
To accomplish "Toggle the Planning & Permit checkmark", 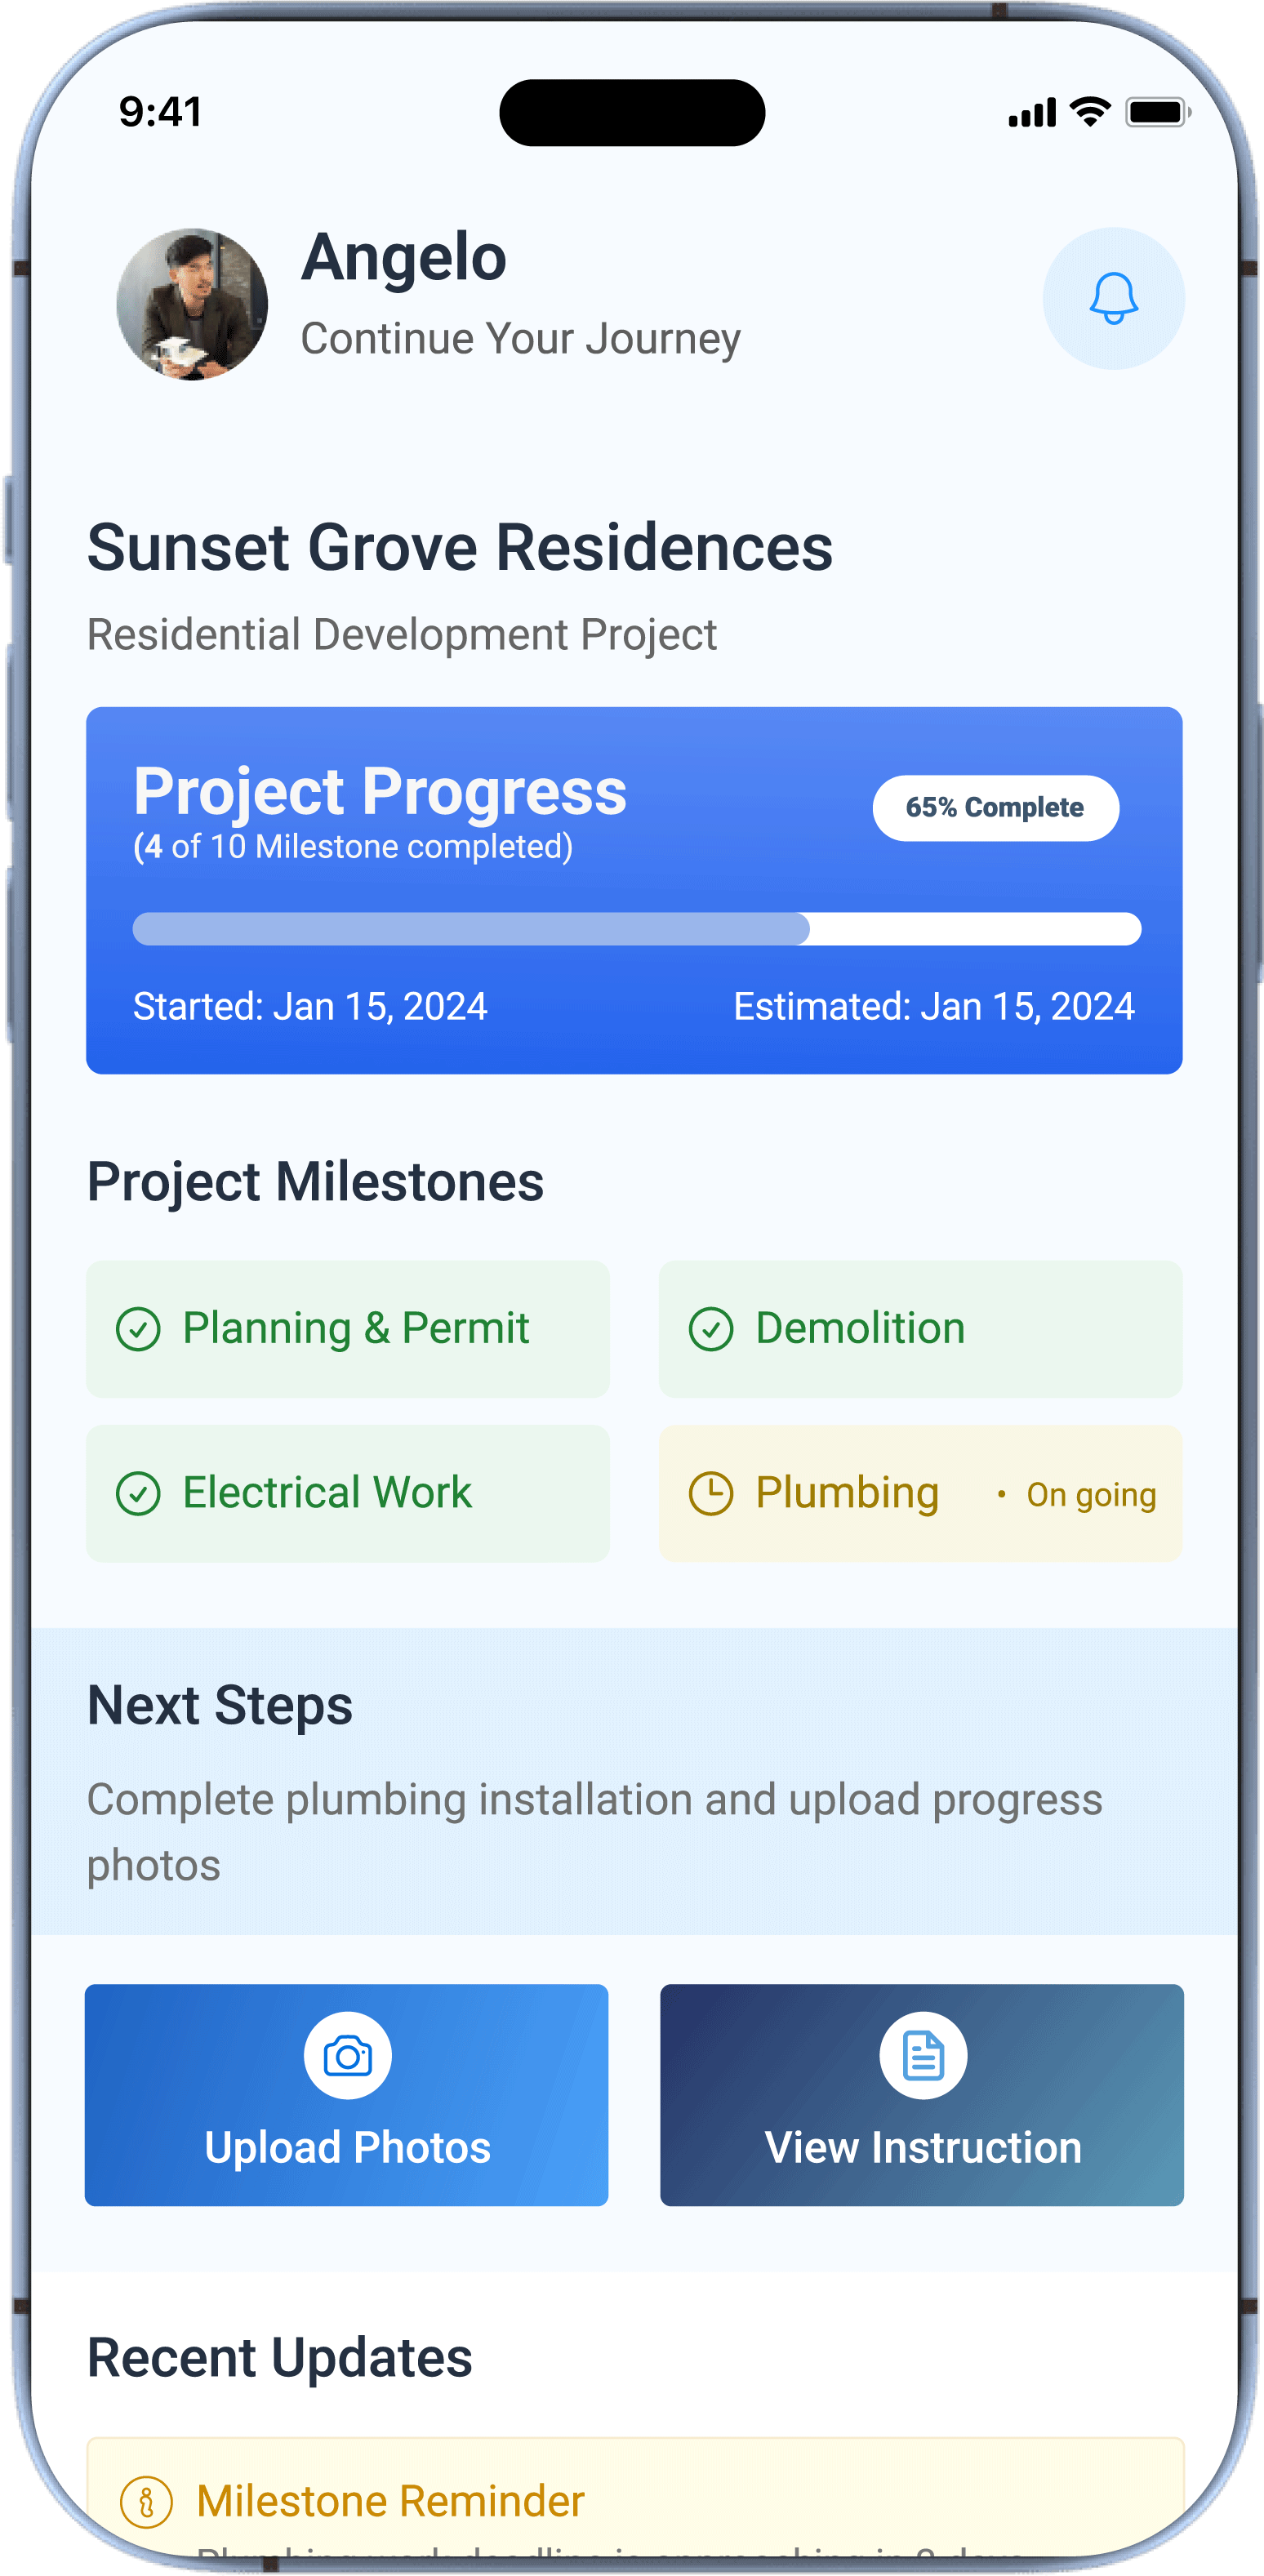I will [138, 1329].
